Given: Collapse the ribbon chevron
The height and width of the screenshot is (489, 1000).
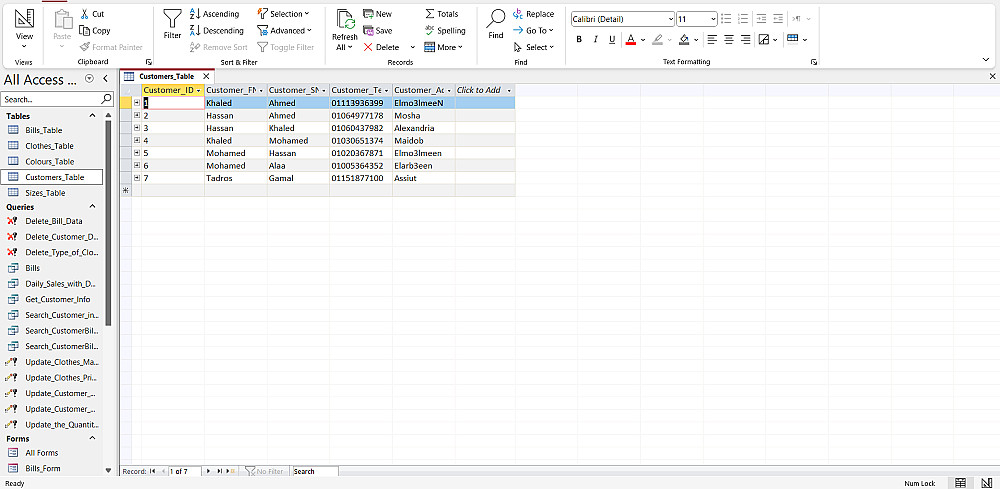Looking at the screenshot, I should [986, 59].
